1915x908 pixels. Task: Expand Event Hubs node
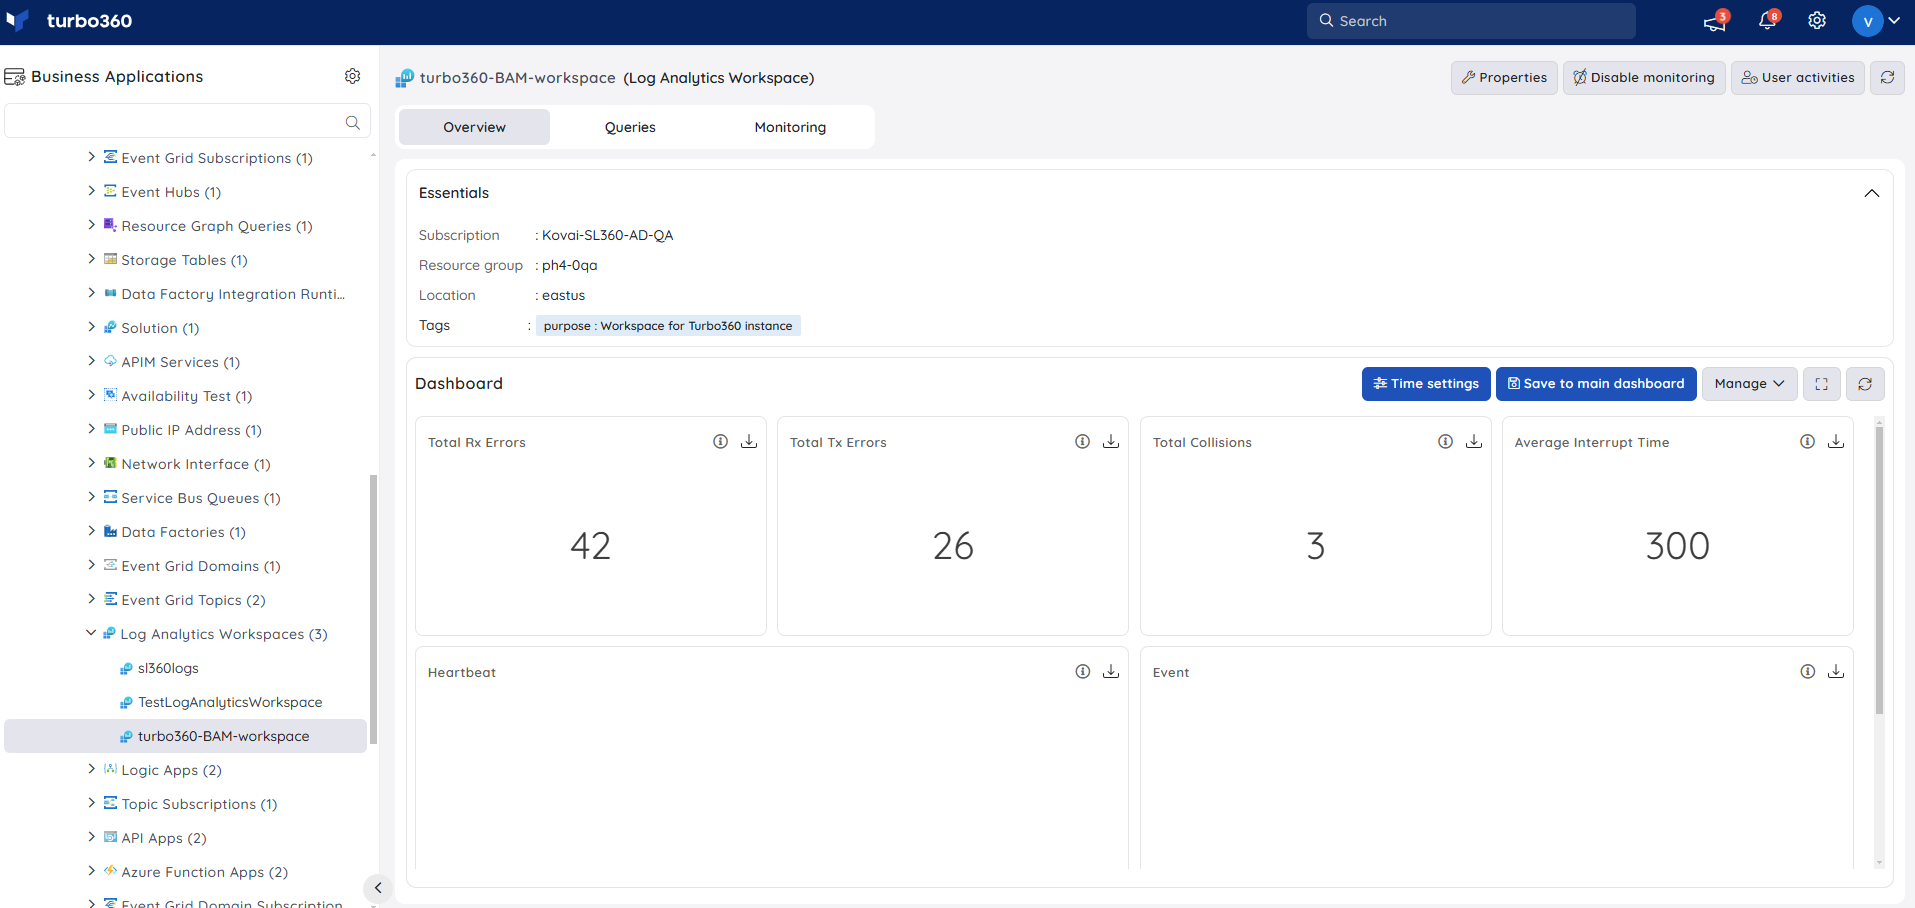92,191
